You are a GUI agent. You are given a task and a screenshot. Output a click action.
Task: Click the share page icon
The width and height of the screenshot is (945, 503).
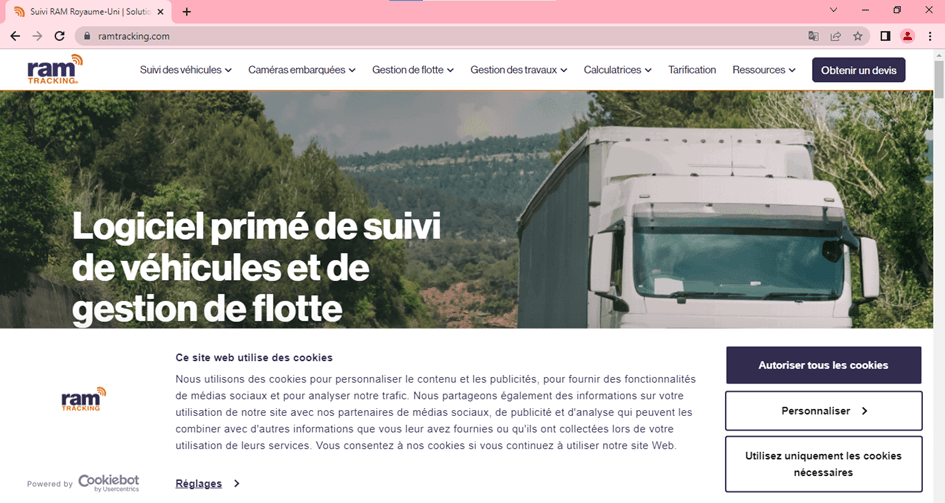[835, 36]
